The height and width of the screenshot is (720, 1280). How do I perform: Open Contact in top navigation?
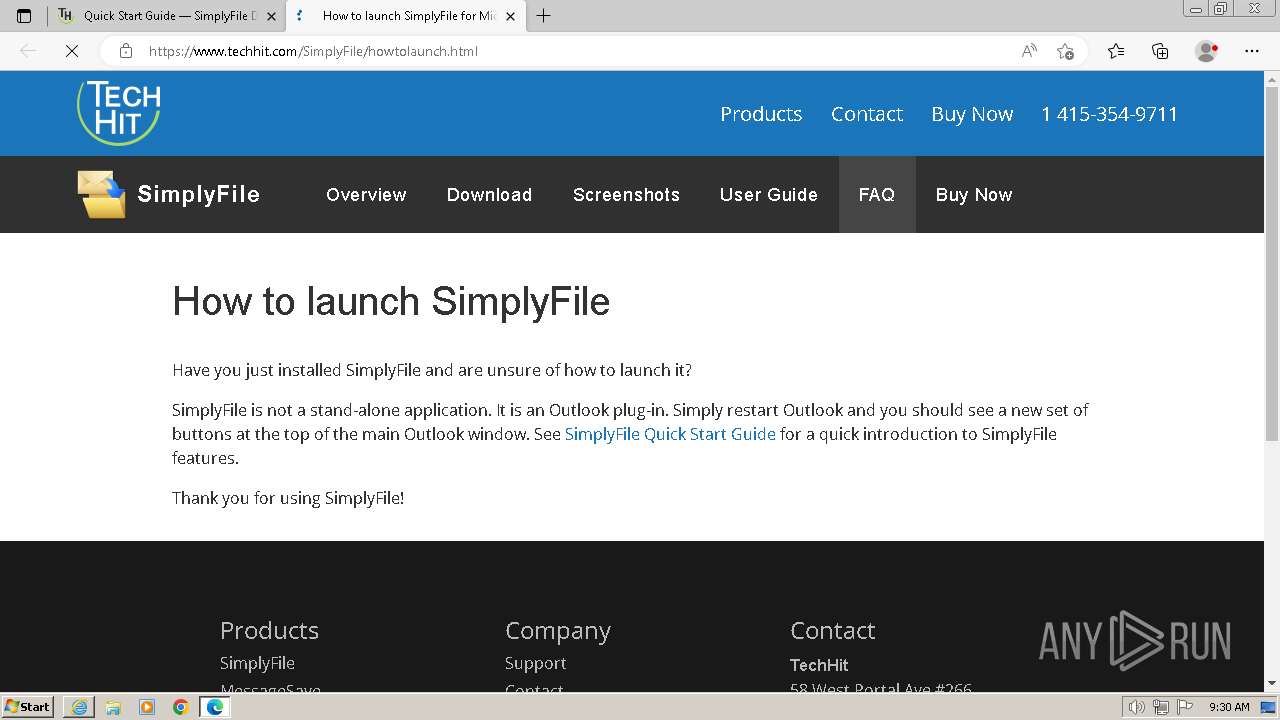pyautogui.click(x=867, y=114)
